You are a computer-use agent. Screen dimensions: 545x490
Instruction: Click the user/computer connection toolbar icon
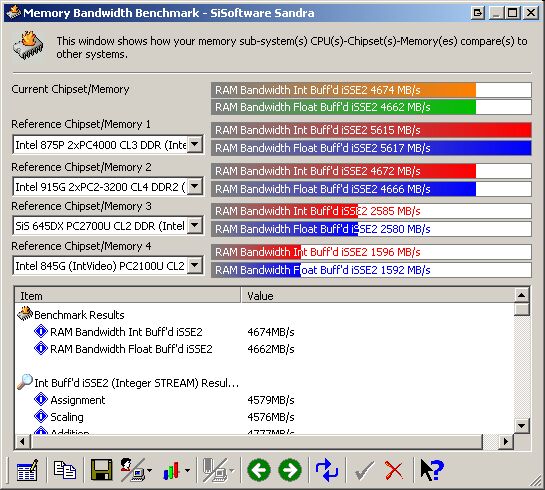click(x=133, y=470)
